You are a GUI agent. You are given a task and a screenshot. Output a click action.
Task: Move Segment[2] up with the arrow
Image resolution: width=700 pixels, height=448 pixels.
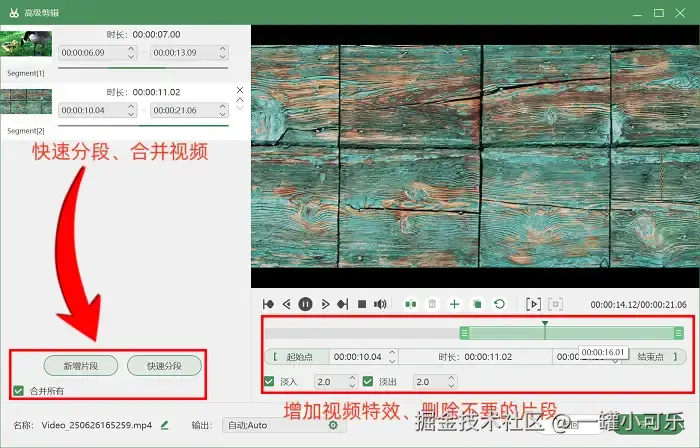click(x=240, y=100)
